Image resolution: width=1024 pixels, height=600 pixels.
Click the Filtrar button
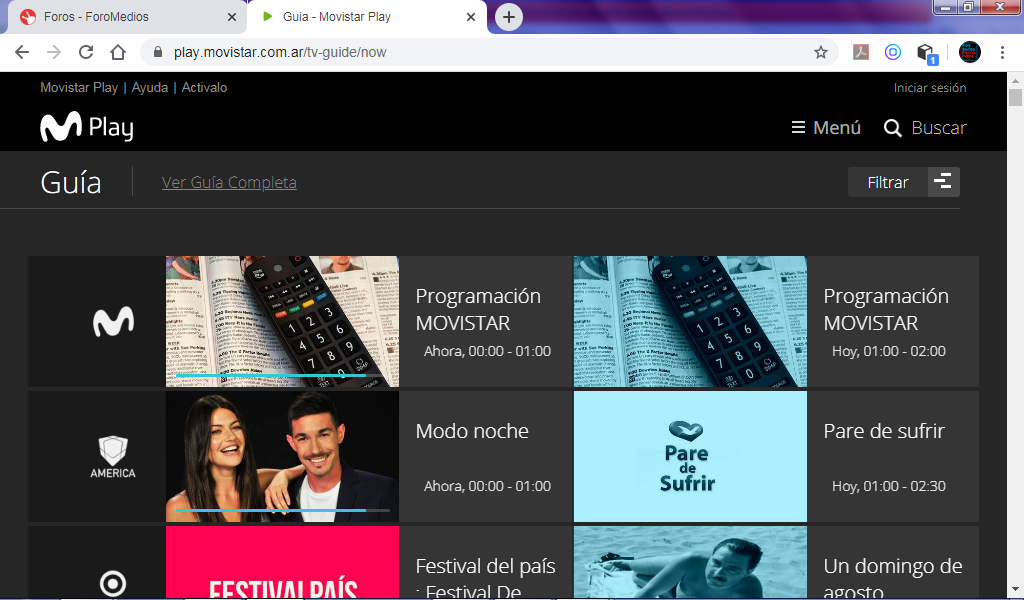pos(888,182)
